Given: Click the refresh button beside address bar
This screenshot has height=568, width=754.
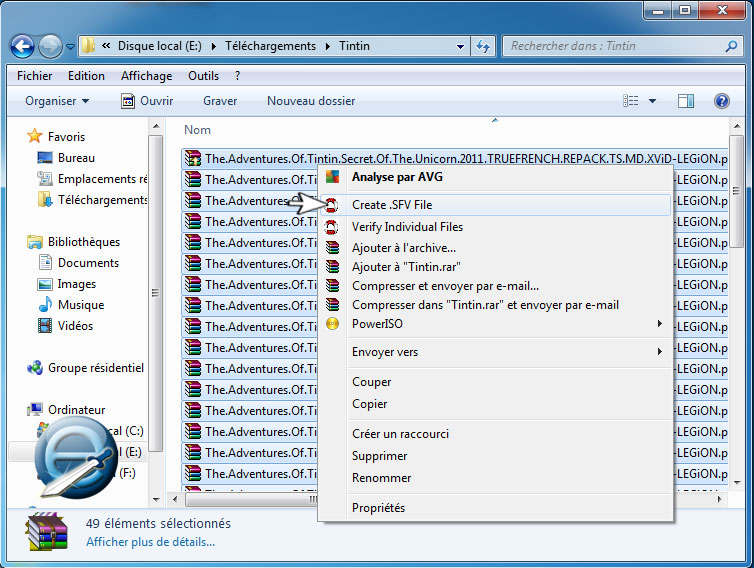Looking at the screenshot, I should click(x=483, y=46).
